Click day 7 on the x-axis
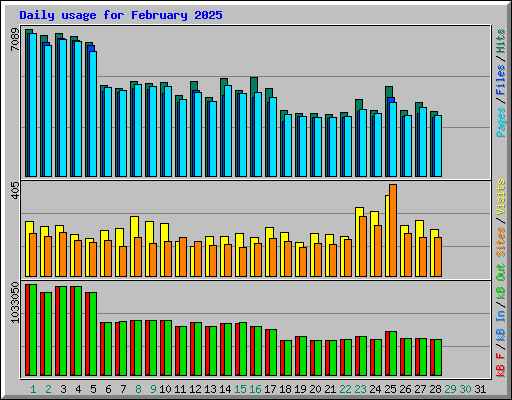This screenshot has height=400, width=512. [x=123, y=389]
